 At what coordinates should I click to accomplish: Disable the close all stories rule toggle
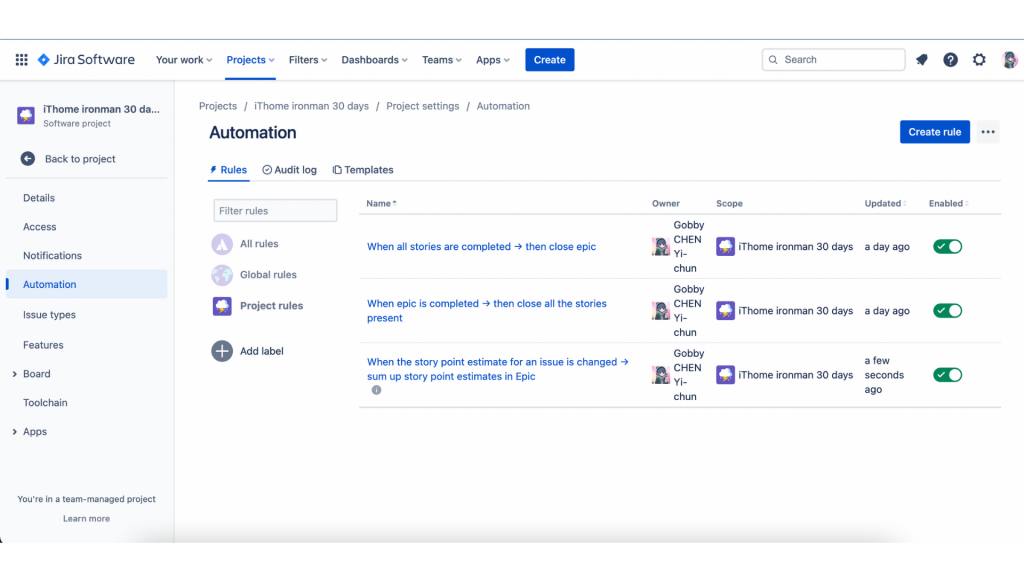(x=948, y=310)
